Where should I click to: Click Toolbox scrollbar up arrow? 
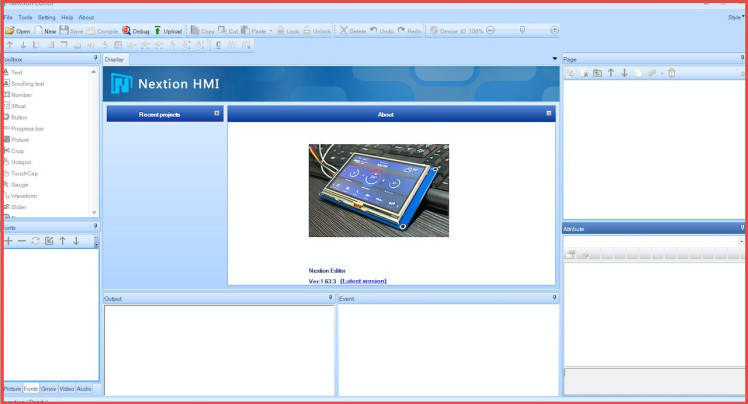[x=94, y=72]
